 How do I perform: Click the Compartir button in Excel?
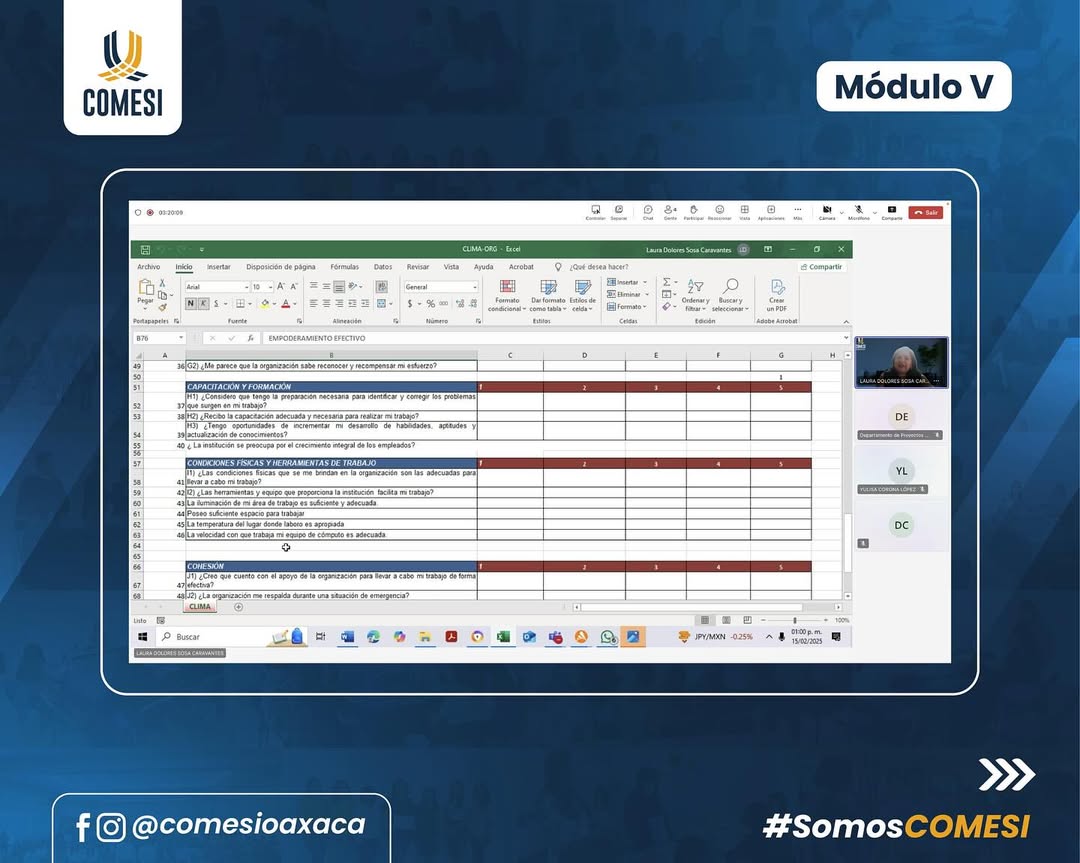822,267
